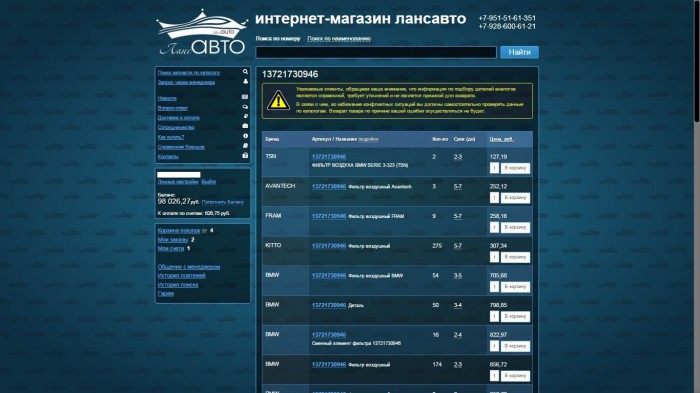Open the Сотрудничество link
Image resolution: width=700 pixels, height=393 pixels.
coord(176,127)
